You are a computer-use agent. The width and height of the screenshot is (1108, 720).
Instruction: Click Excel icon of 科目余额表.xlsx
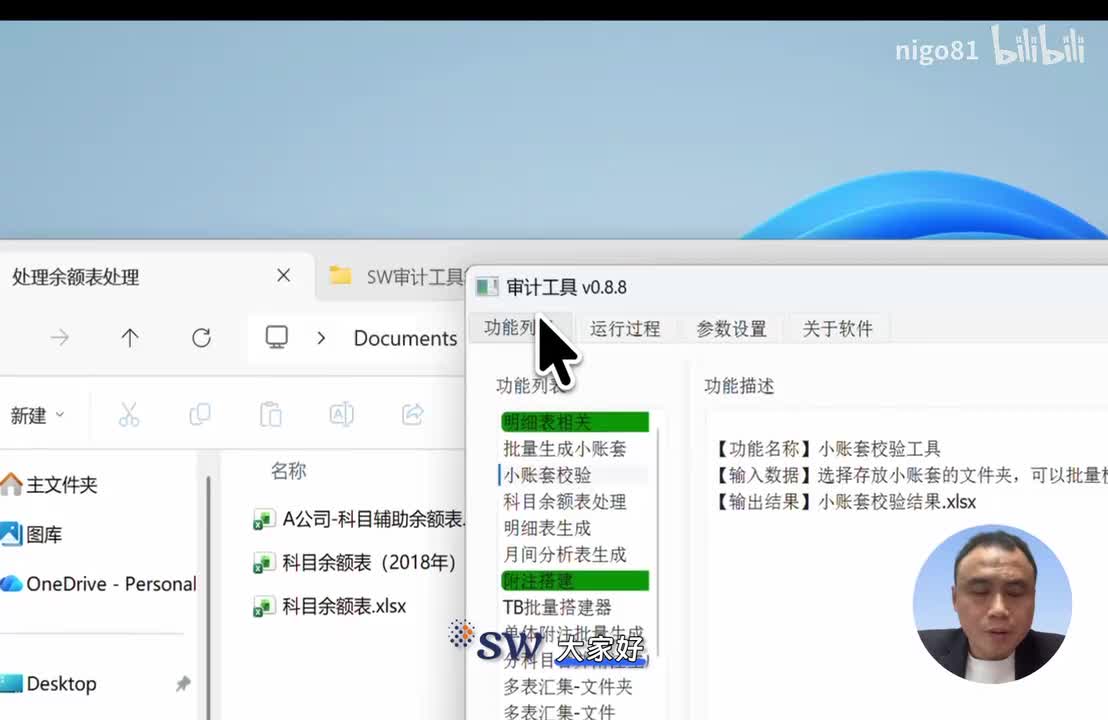click(x=264, y=607)
